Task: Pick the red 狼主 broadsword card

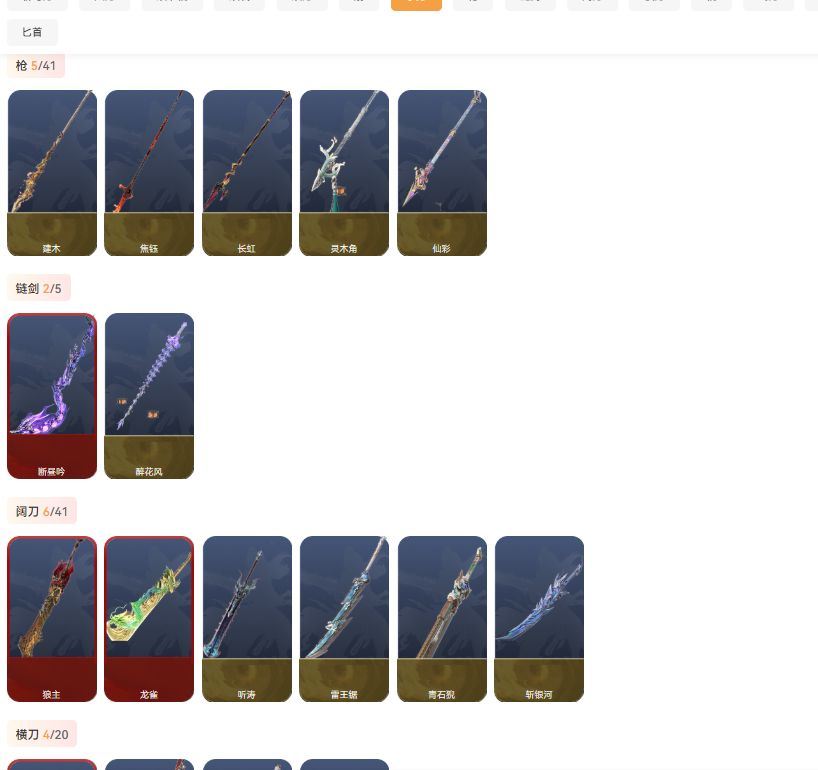Action: 52,619
